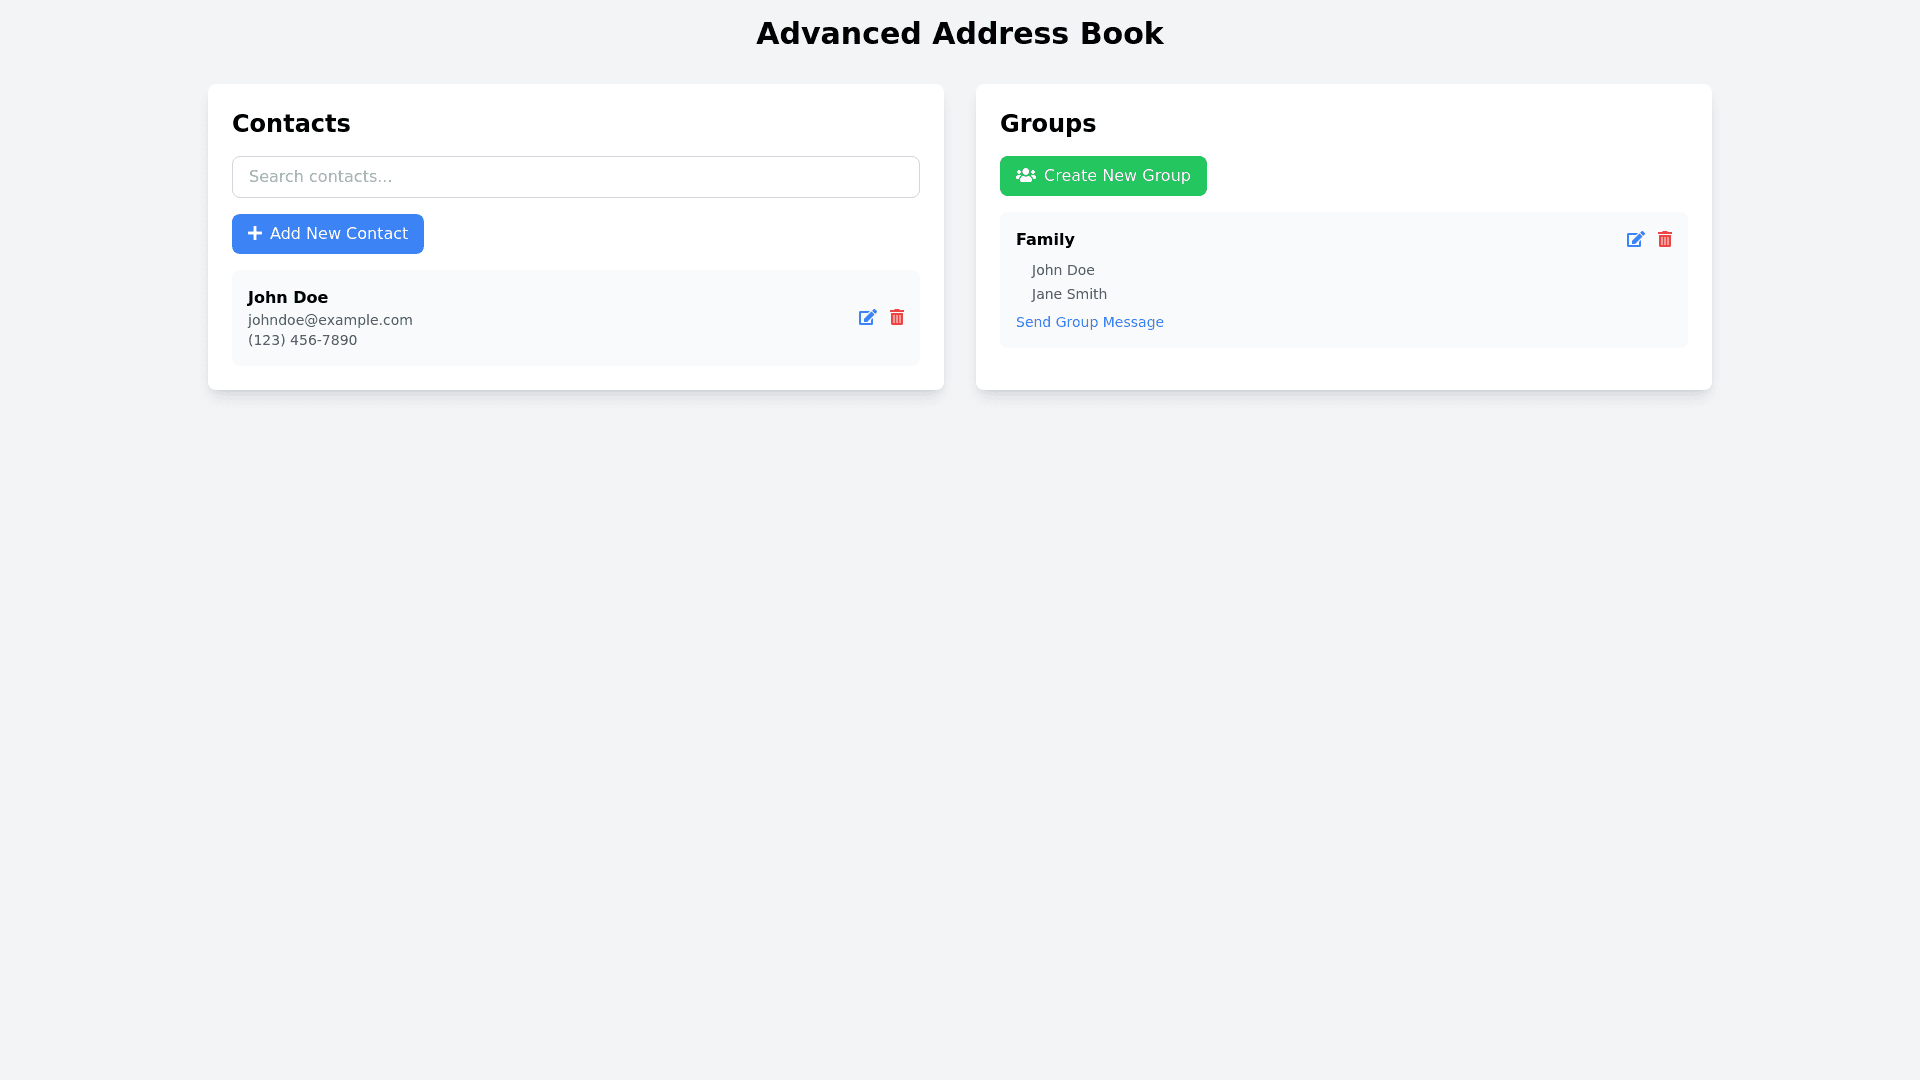The image size is (1920, 1080).
Task: Click the people icon on Create New Group
Action: [1026, 175]
